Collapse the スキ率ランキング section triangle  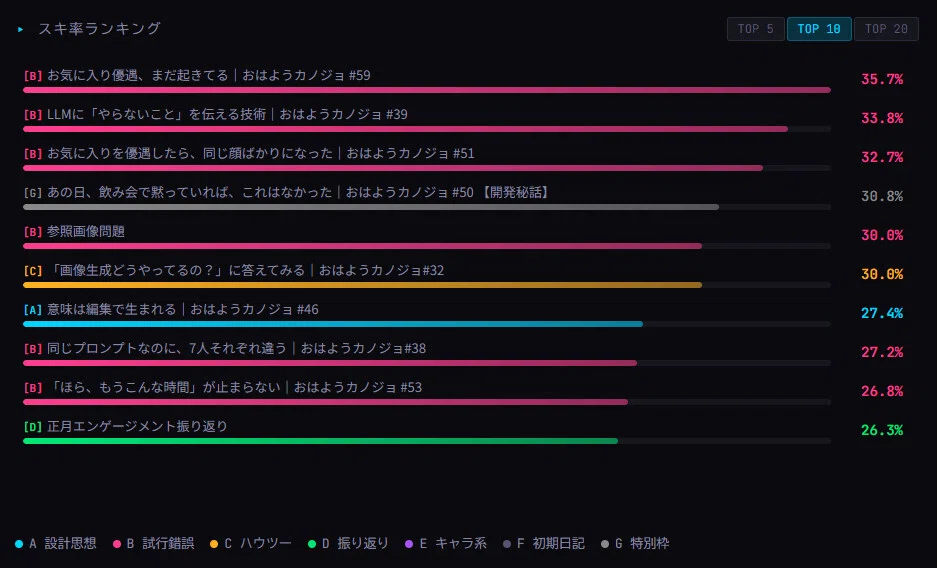20,29
